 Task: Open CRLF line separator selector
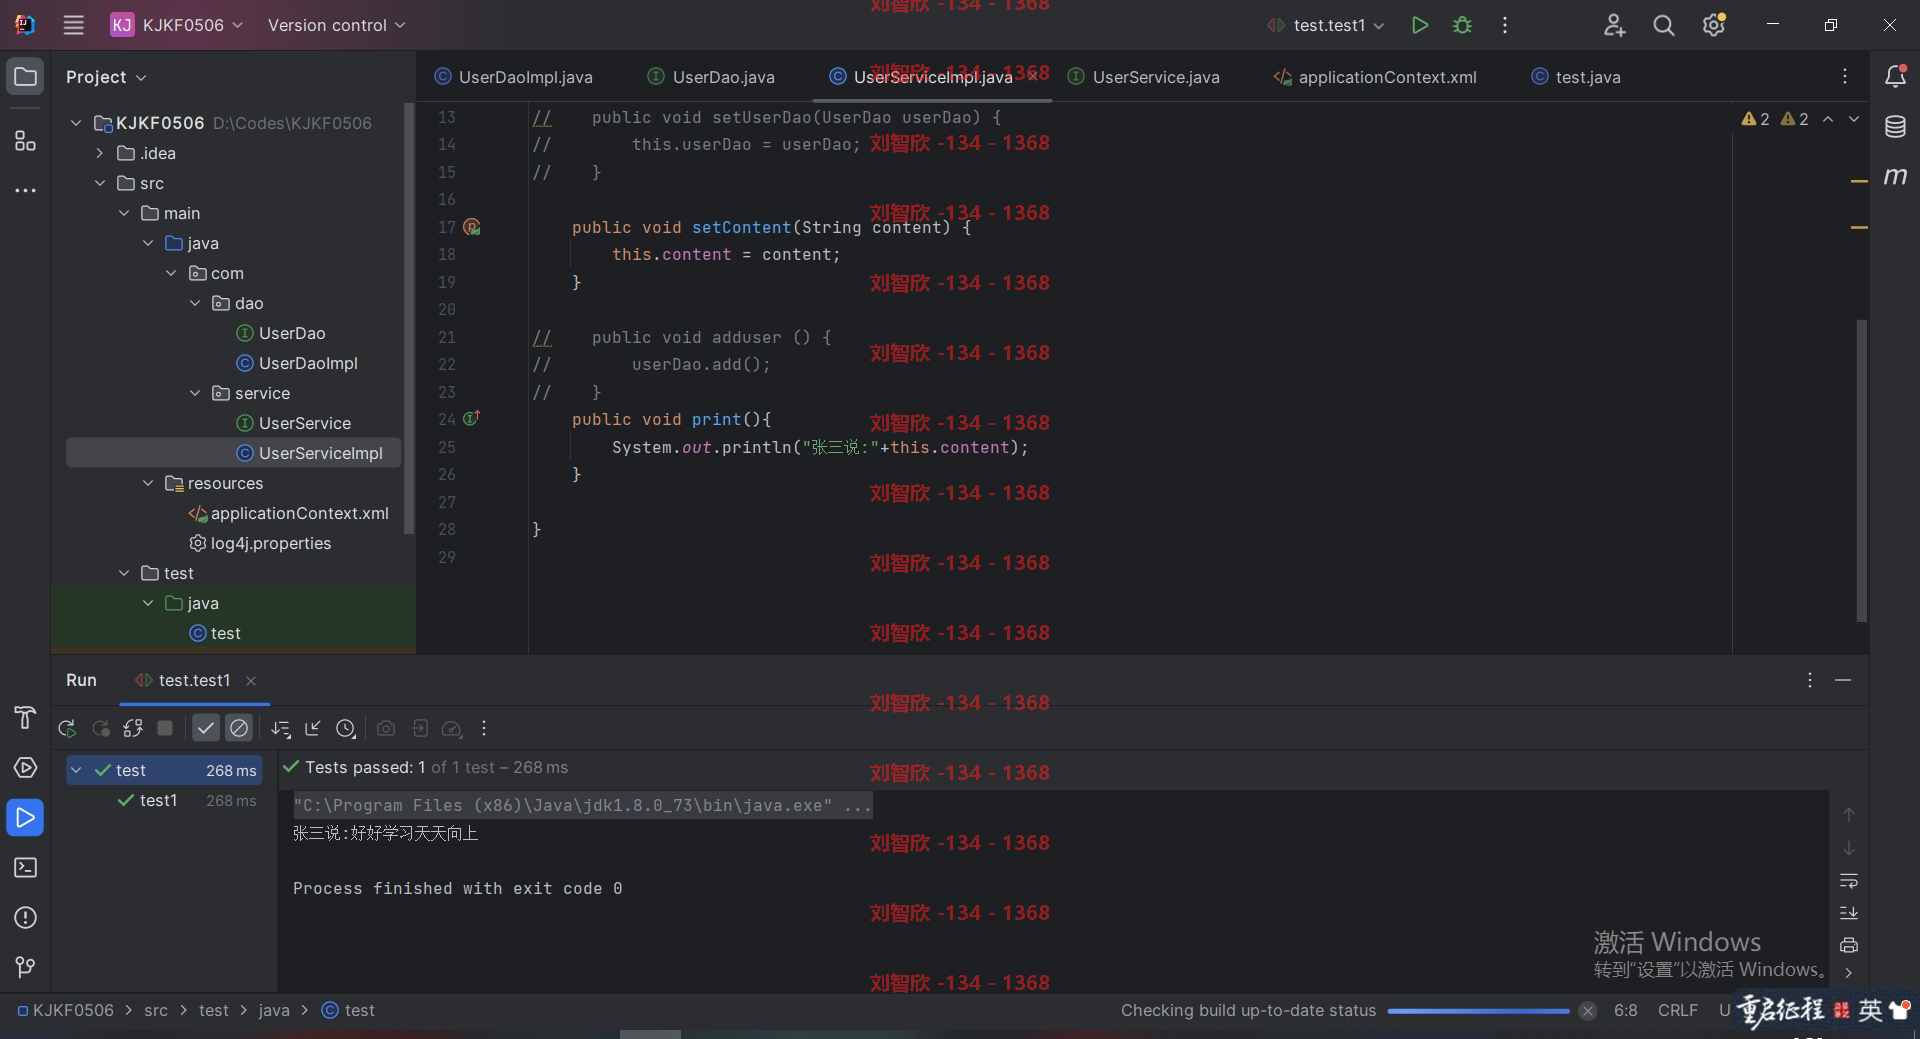point(1677,1011)
